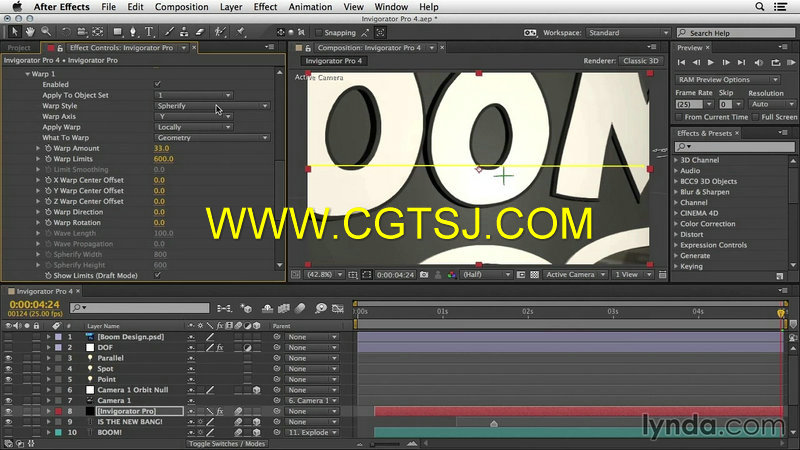
Task: Toggle visibility of Invigorator Pro layer
Action: [8, 411]
